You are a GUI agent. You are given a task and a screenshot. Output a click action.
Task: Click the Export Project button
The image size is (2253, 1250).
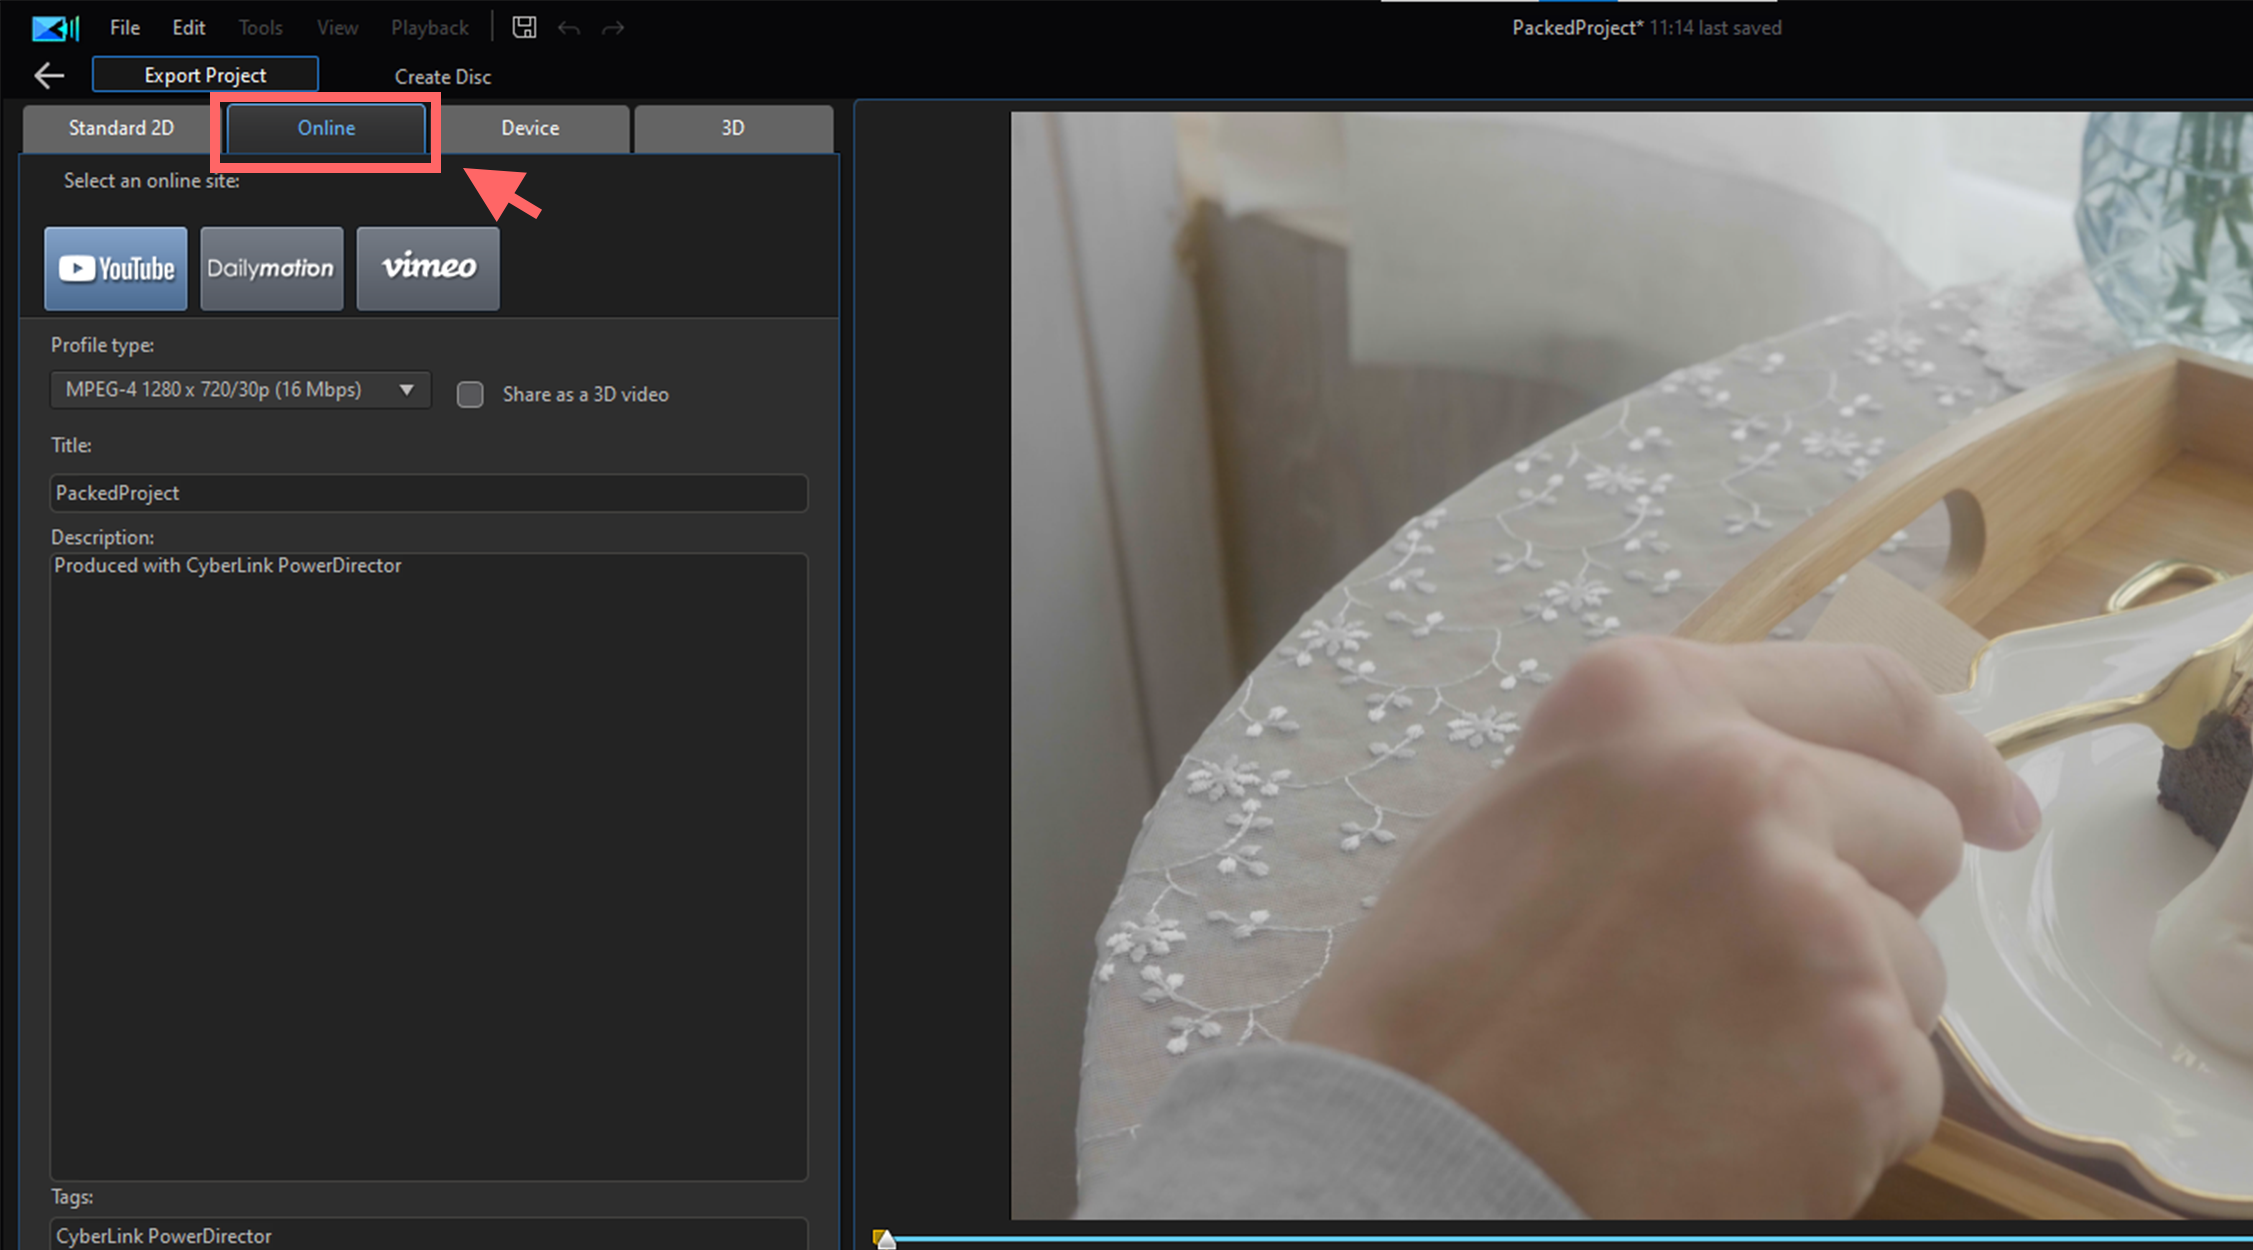205,75
